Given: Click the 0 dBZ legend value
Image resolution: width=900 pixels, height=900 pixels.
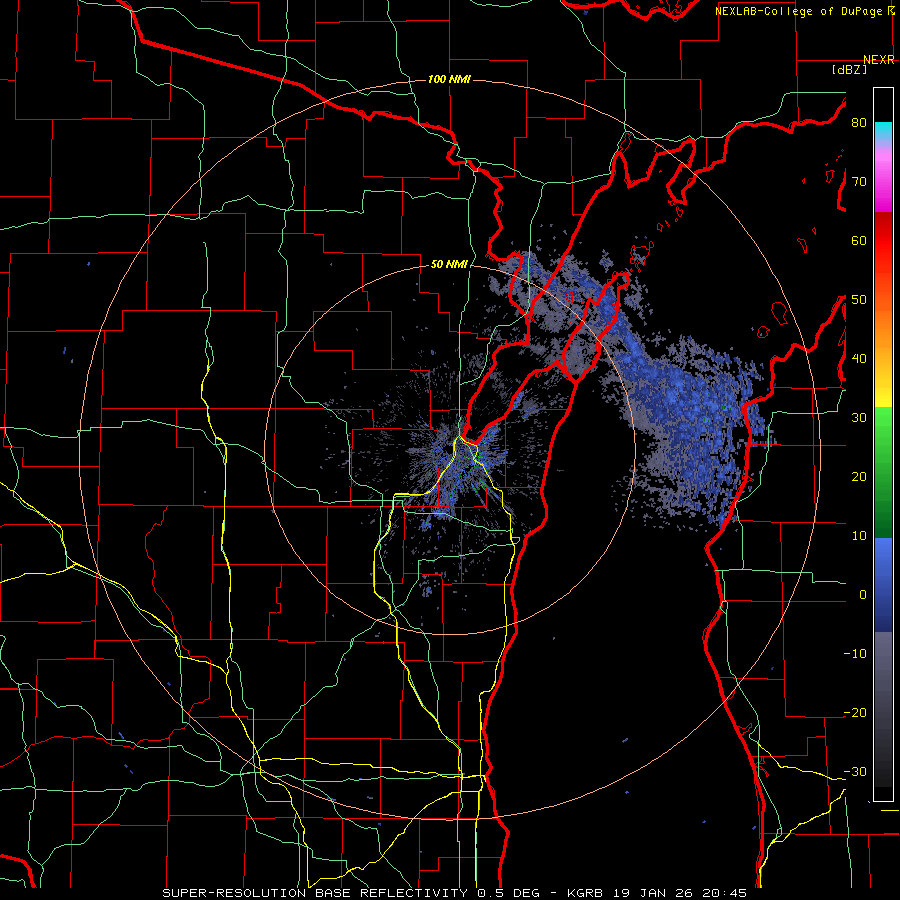Looking at the screenshot, I should (863, 595).
